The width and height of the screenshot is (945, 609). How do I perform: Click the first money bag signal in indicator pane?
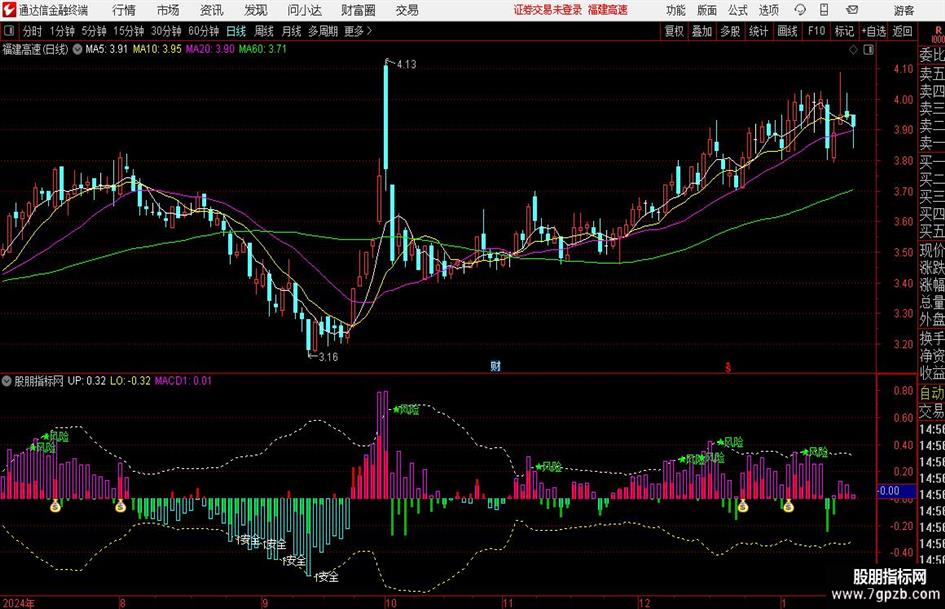[55, 506]
